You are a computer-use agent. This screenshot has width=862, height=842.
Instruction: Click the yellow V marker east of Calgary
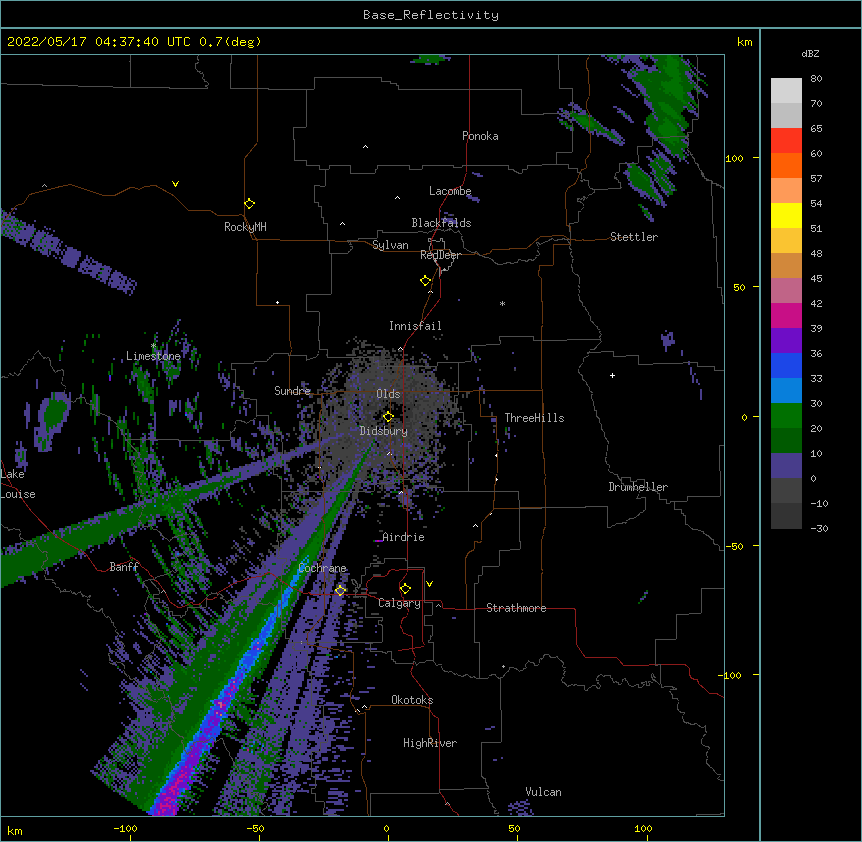[x=429, y=584]
